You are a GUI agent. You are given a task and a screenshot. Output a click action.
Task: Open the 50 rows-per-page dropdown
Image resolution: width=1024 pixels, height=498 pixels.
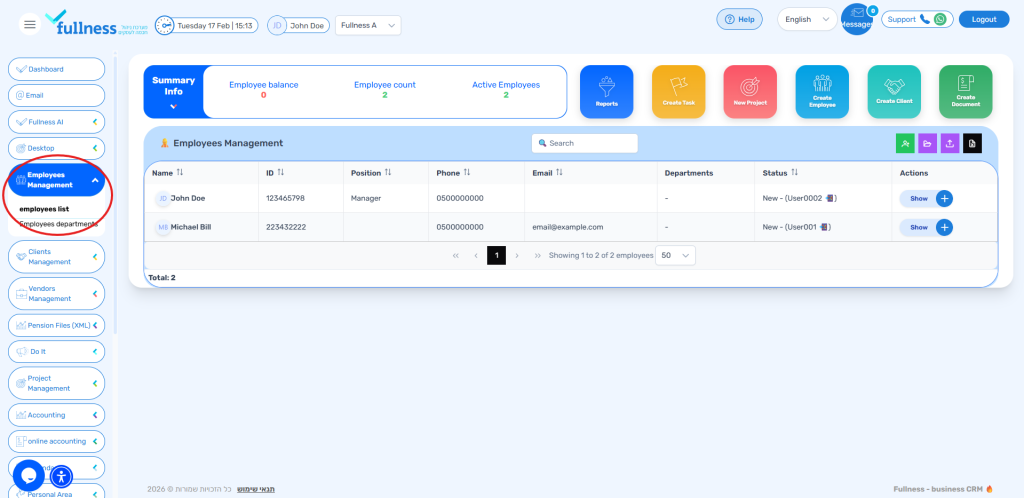pos(675,255)
